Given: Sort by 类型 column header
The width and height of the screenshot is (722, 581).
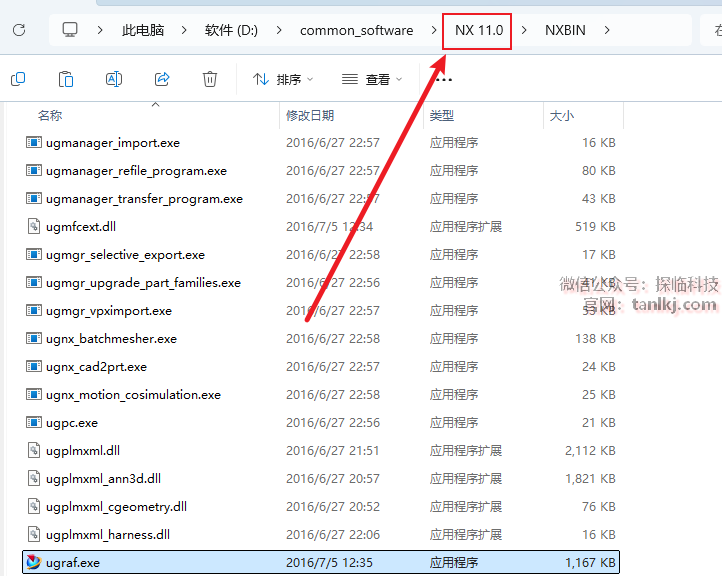Looking at the screenshot, I should point(442,116).
